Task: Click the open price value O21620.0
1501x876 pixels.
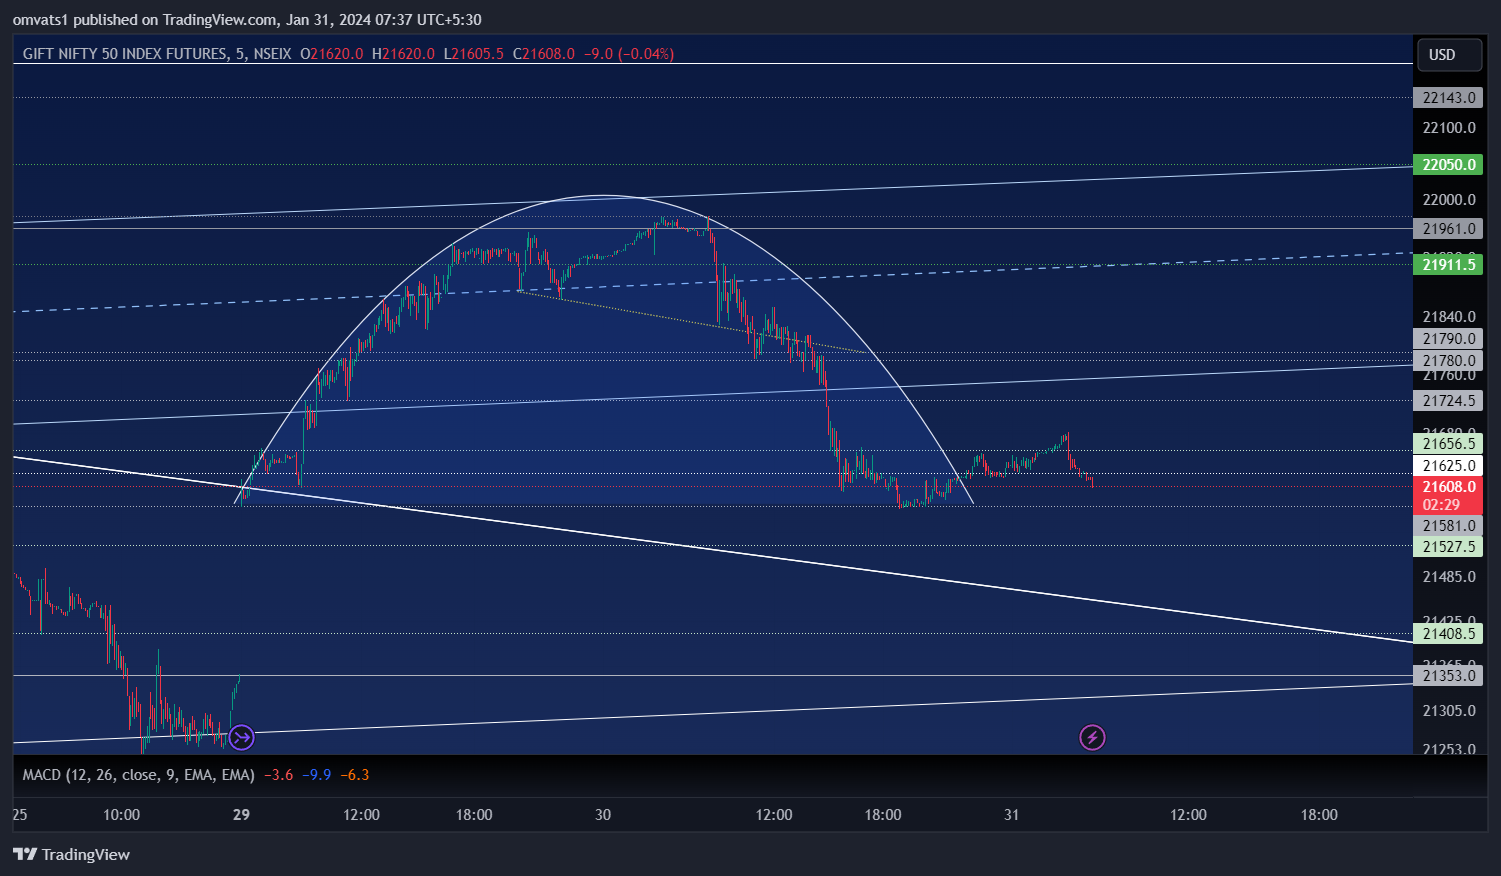Action: tap(331, 54)
